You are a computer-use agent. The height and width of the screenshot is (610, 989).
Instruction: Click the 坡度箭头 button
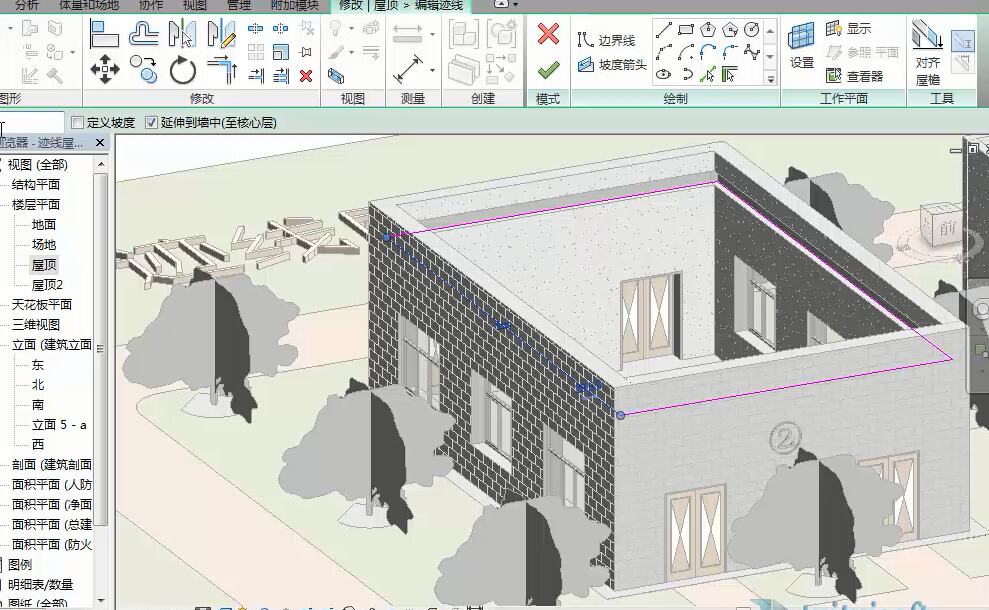point(612,64)
